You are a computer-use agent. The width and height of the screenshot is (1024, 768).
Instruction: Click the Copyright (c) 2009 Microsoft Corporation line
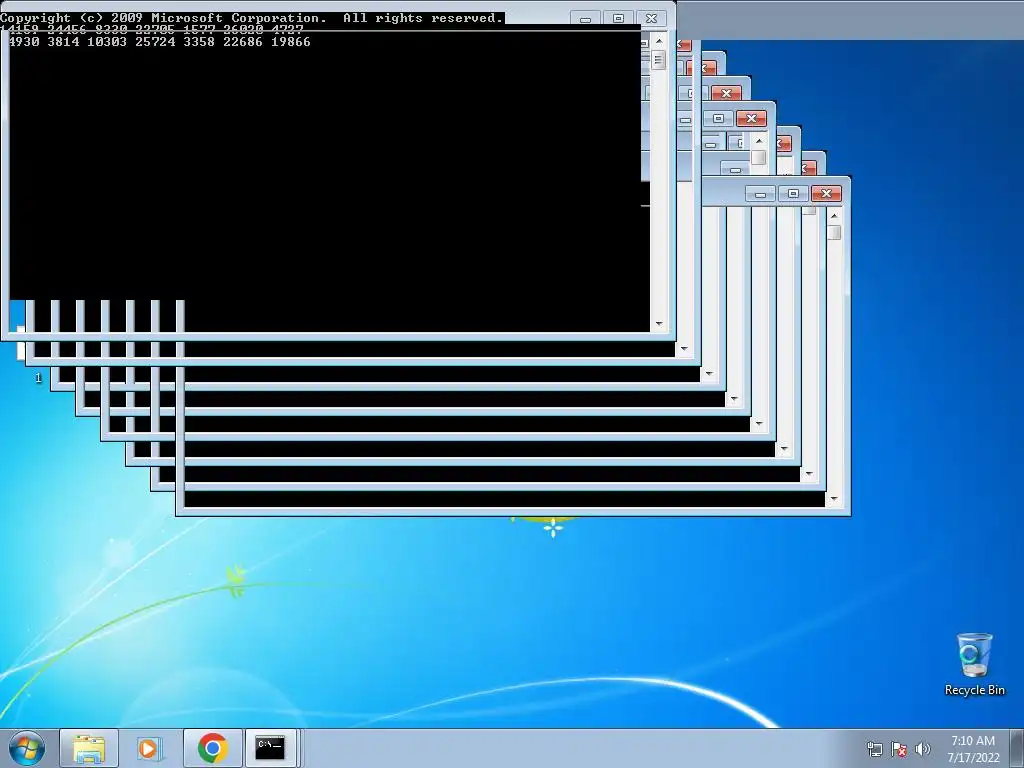tap(251, 18)
